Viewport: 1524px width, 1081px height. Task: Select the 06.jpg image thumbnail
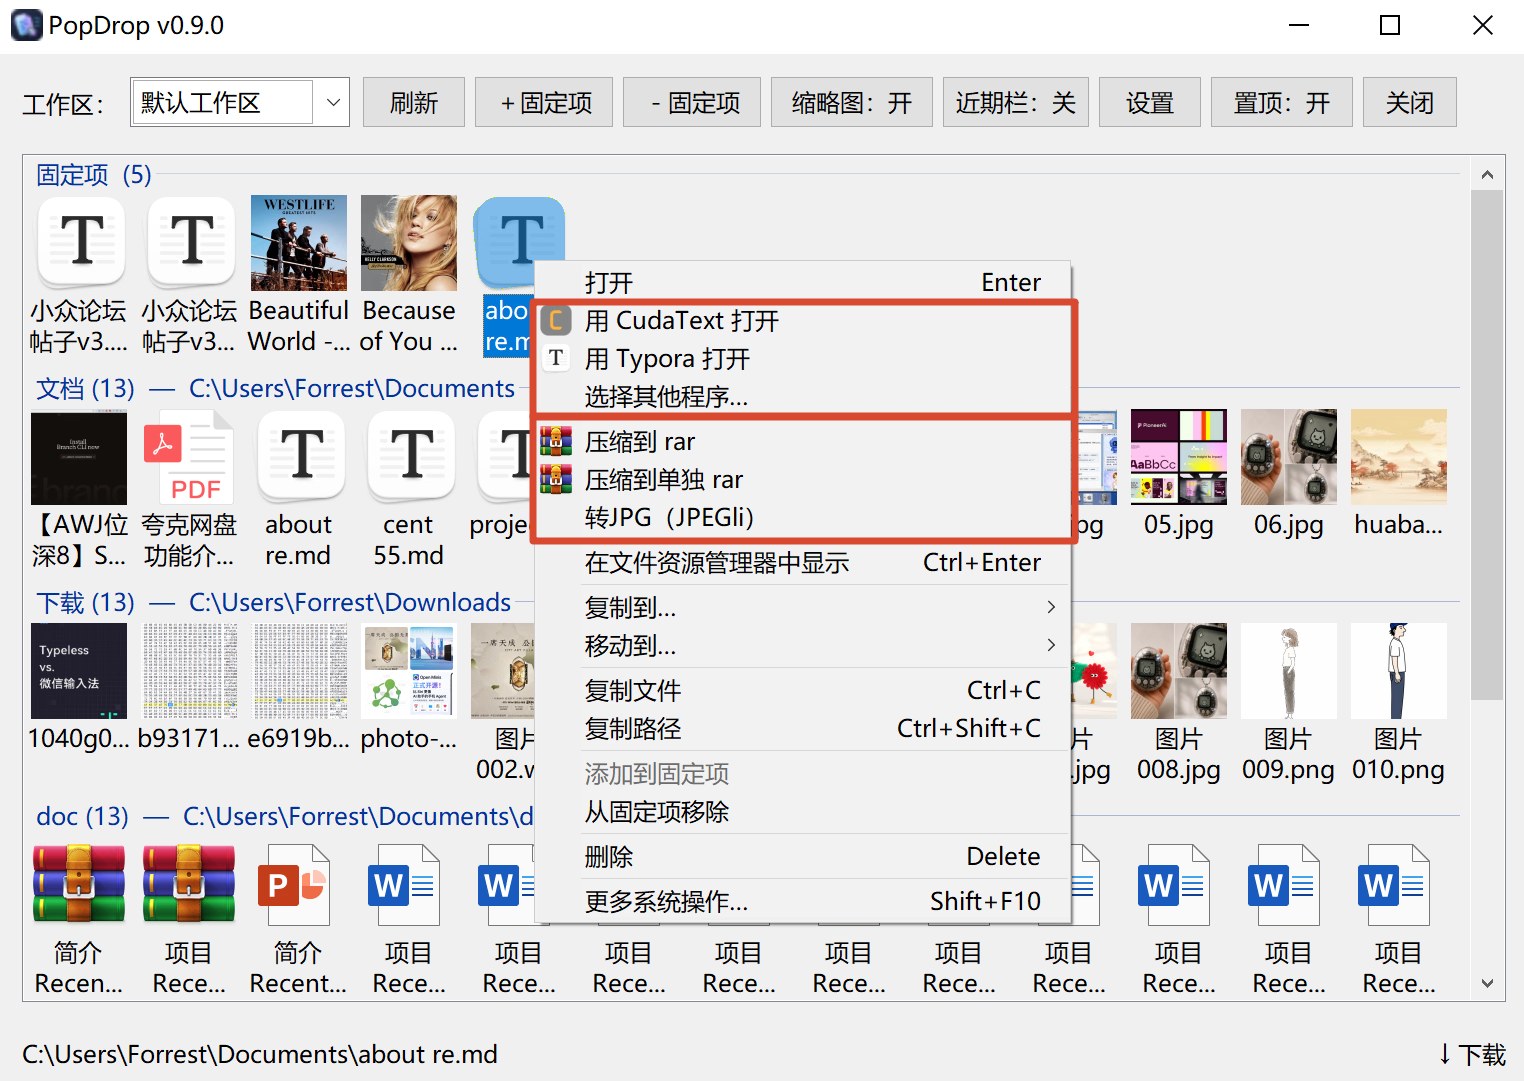click(x=1289, y=457)
